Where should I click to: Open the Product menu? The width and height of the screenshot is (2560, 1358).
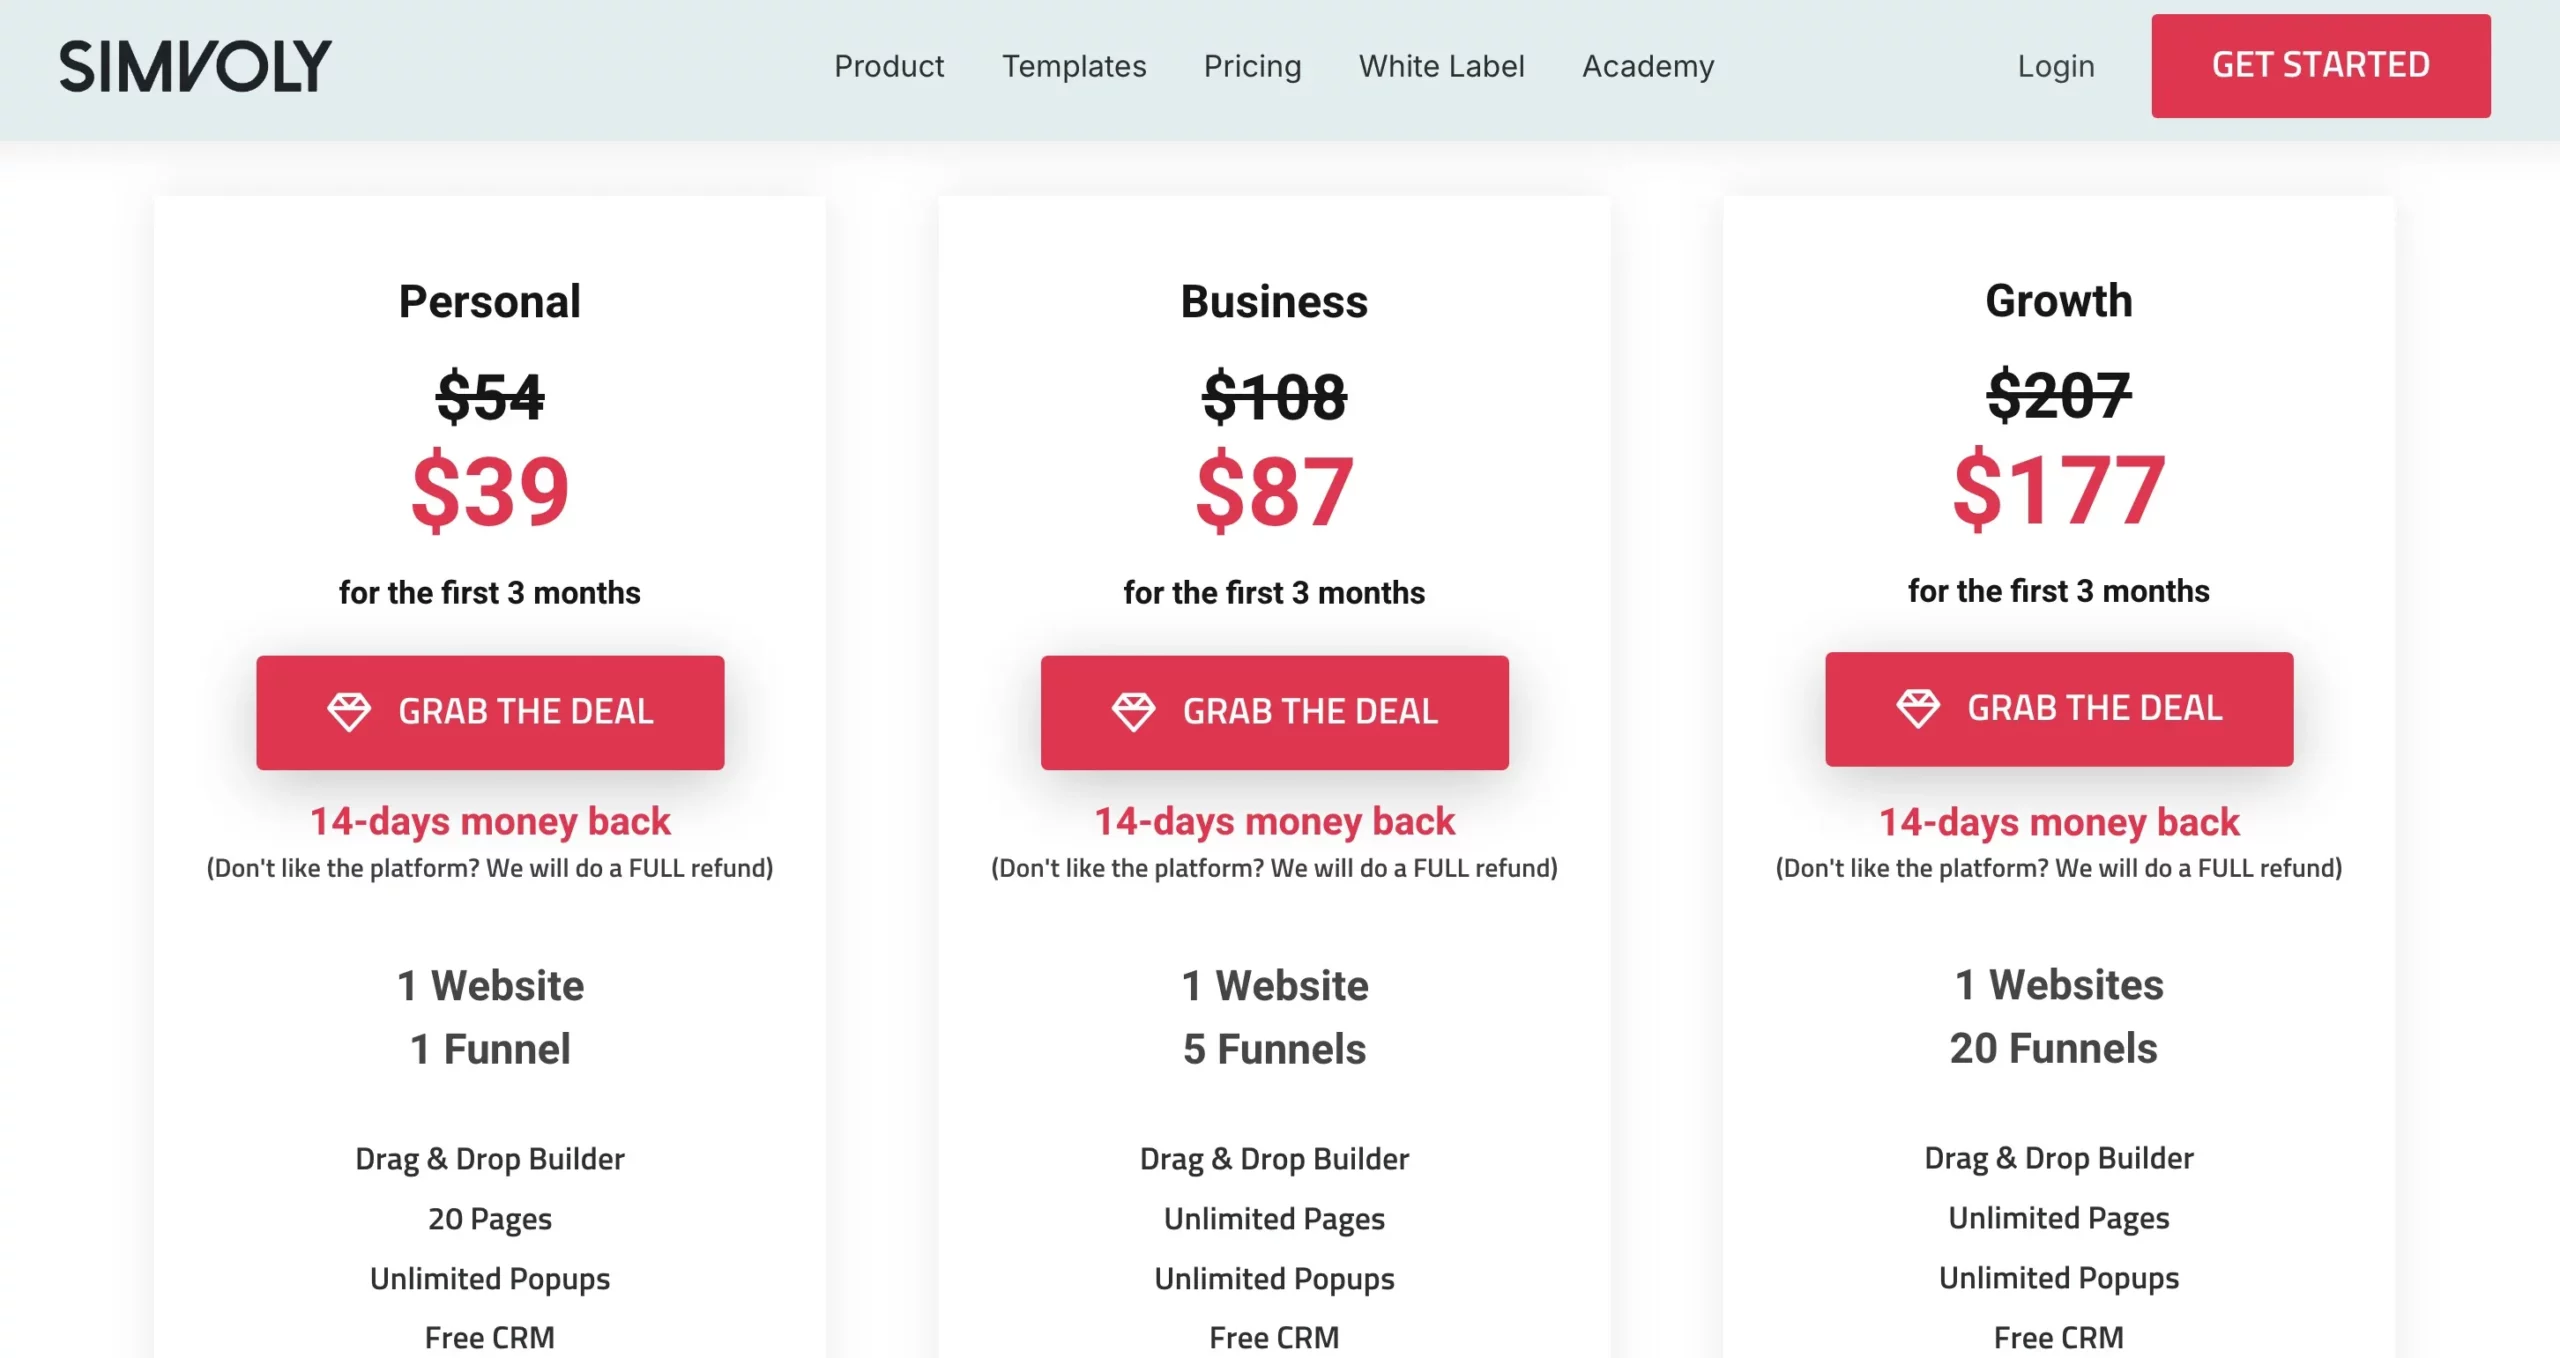point(889,66)
